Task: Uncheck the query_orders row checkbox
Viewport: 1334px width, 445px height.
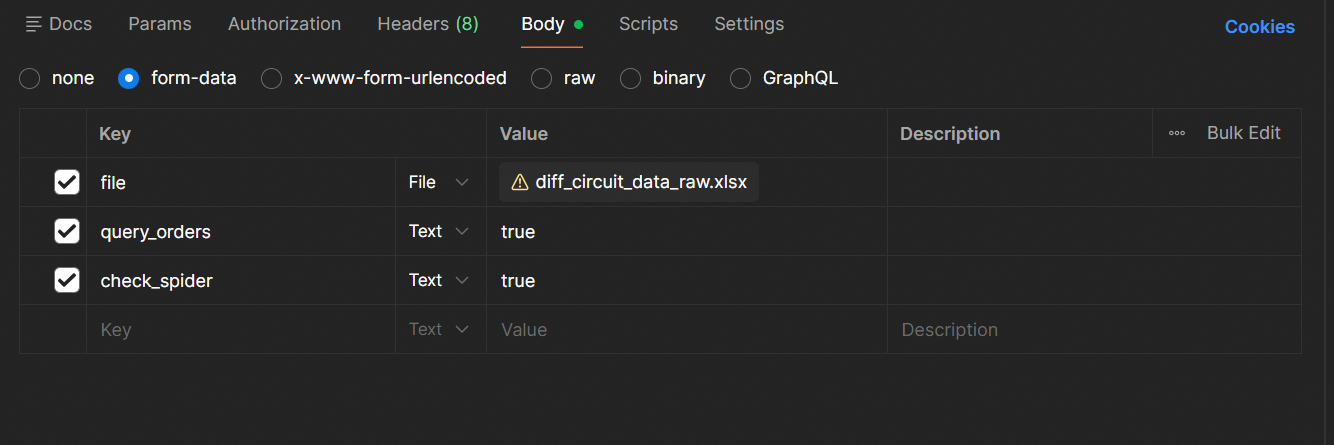Action: click(x=67, y=231)
